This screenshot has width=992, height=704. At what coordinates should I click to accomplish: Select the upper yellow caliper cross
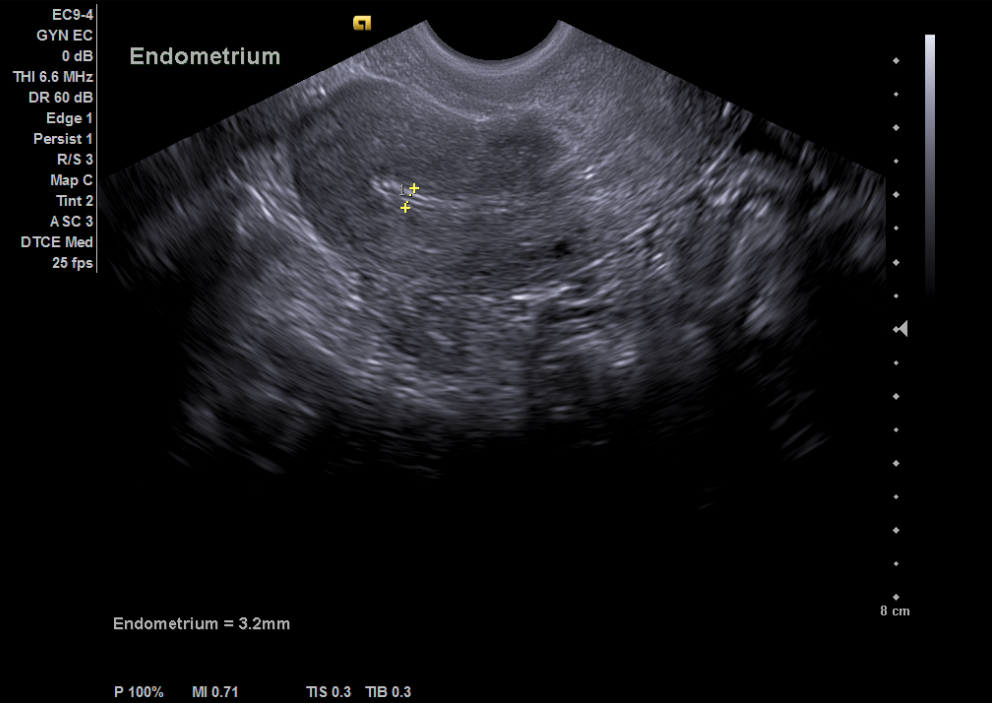point(414,188)
